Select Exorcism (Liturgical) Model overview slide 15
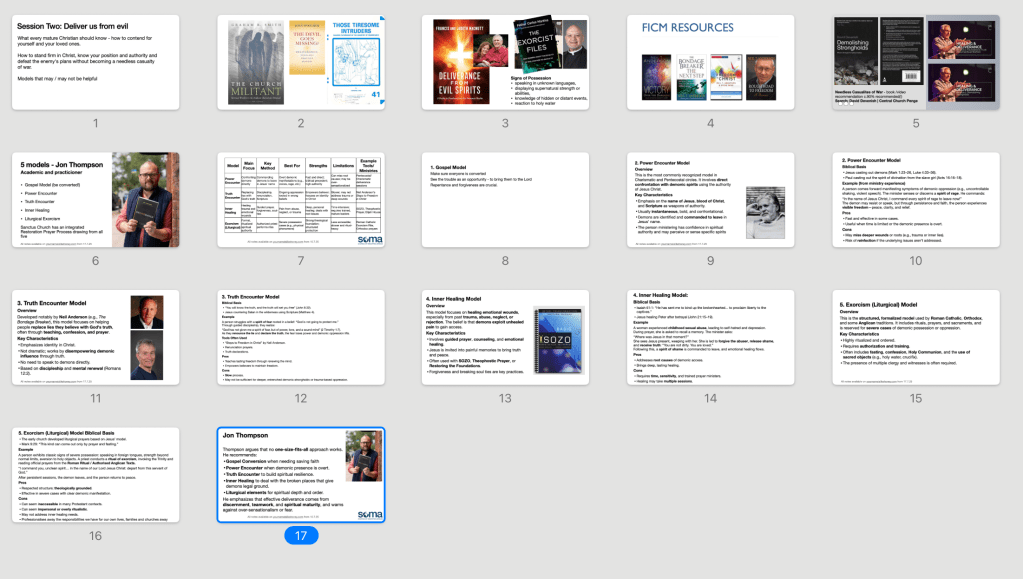The image size is (1023, 579). (x=915, y=337)
